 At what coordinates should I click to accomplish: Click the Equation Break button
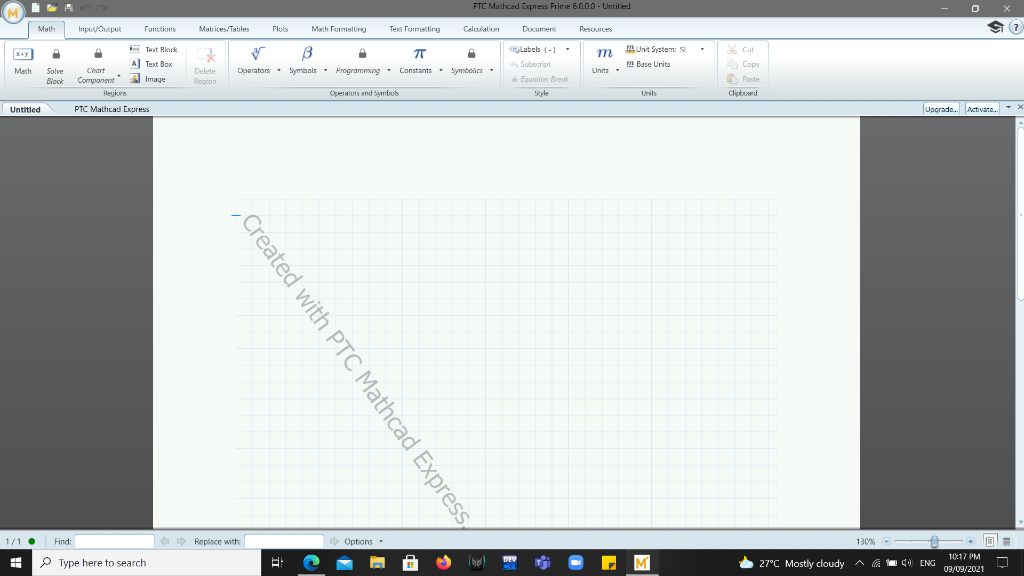point(539,79)
